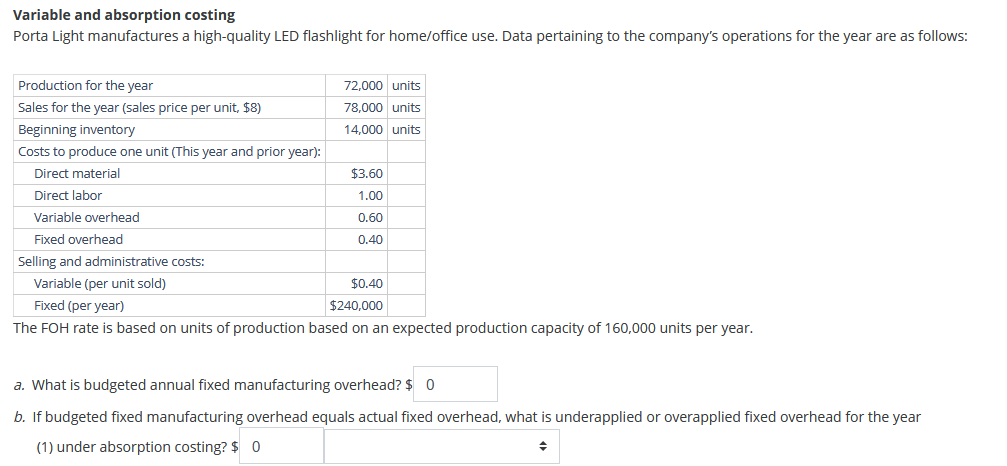Viewport: 1007px width, 466px height.
Task: Click the "Beginning inventory" row label
Action: tap(77, 130)
